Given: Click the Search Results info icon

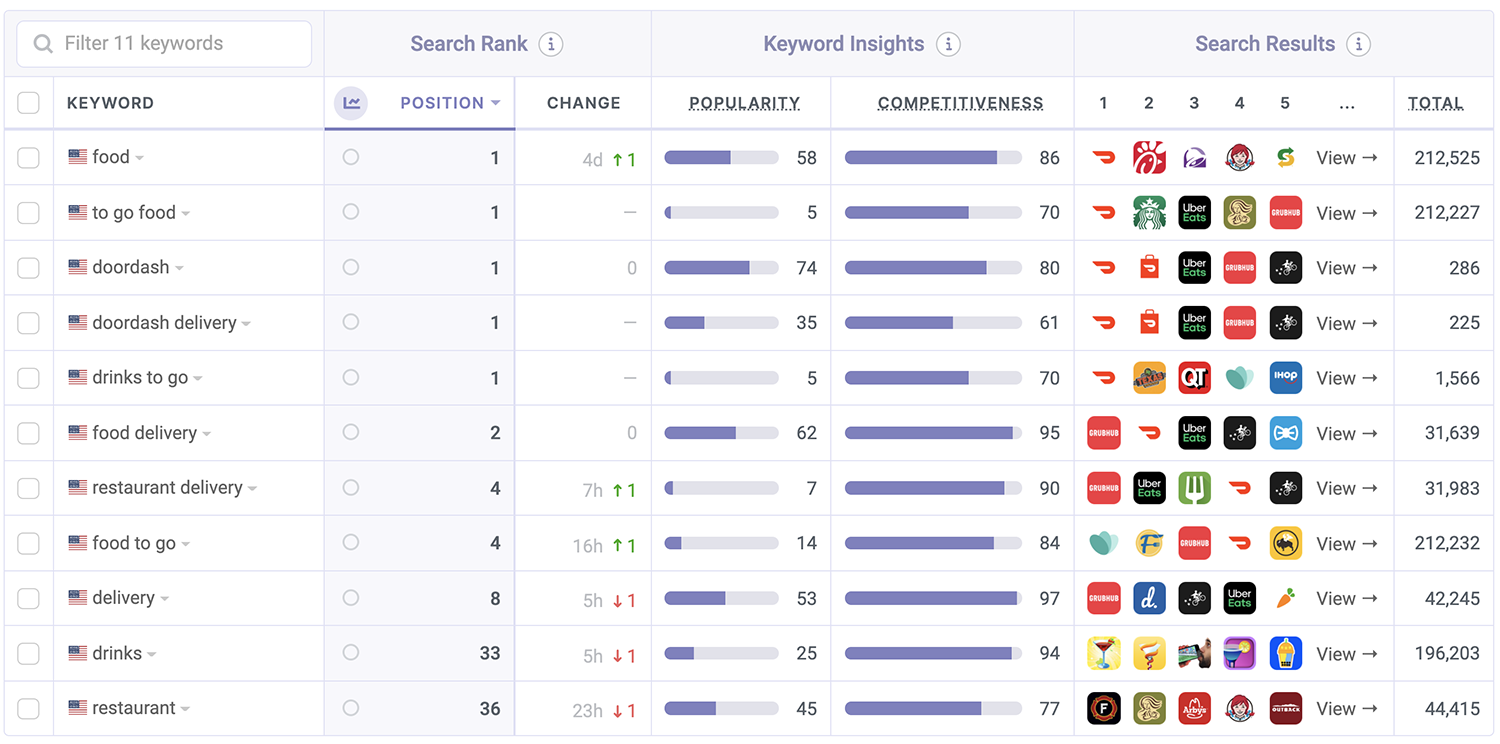Looking at the screenshot, I should [x=1357, y=44].
